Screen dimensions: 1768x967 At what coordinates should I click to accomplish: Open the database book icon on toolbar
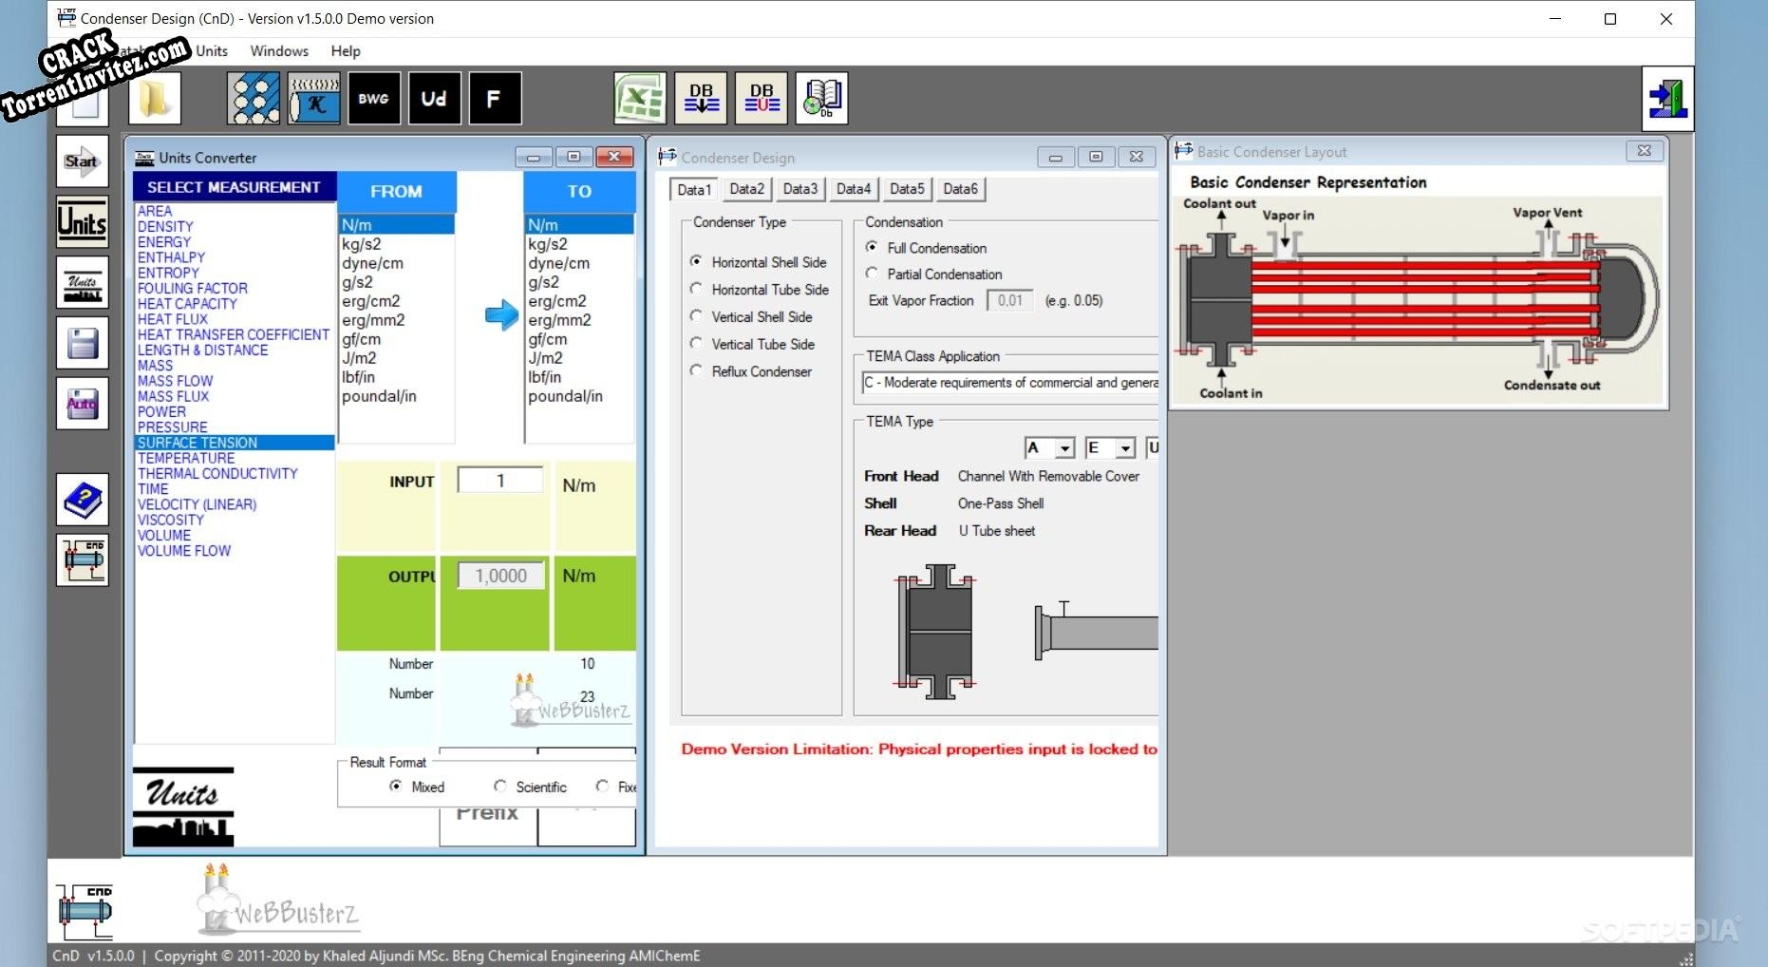[x=820, y=98]
